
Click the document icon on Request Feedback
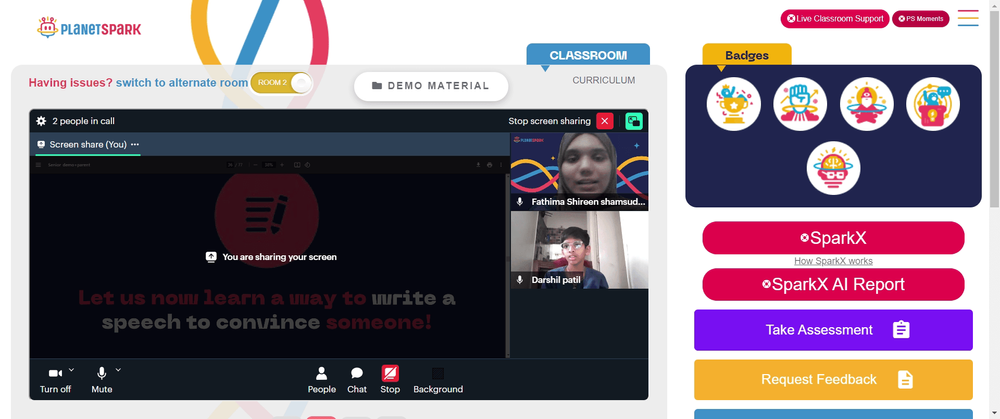click(x=905, y=379)
